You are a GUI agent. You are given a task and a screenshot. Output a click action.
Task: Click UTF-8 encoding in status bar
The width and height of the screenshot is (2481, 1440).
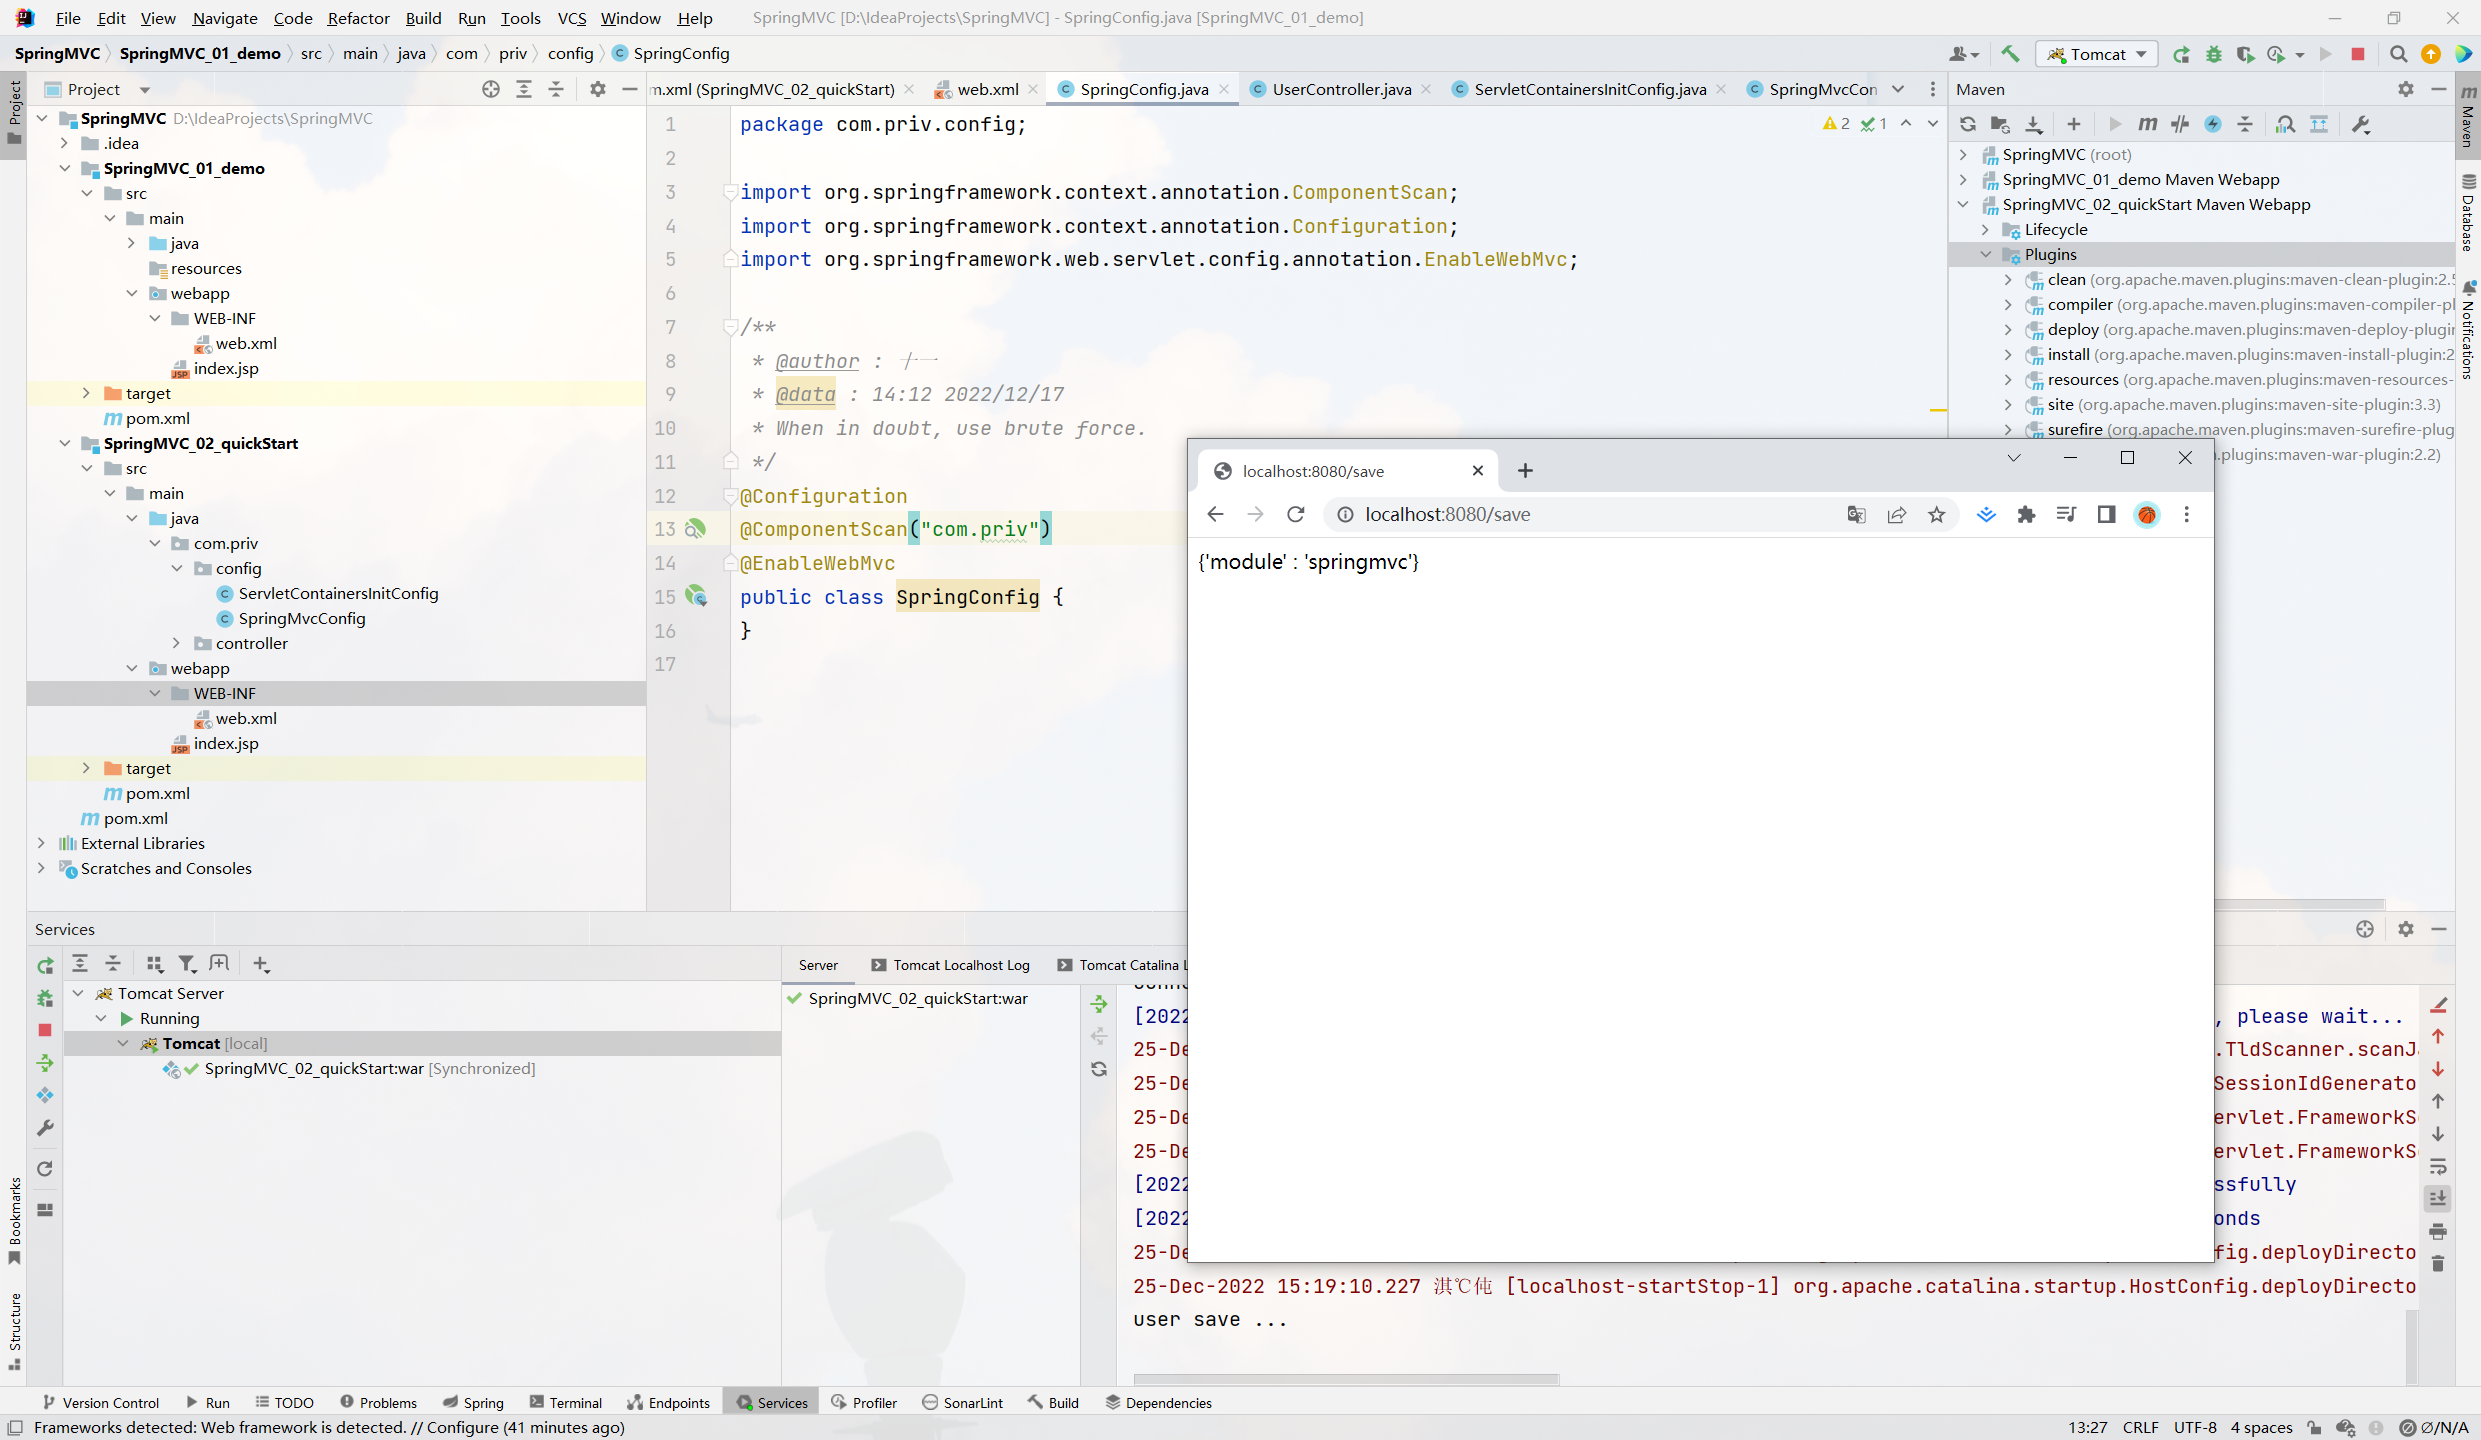point(2195,1427)
